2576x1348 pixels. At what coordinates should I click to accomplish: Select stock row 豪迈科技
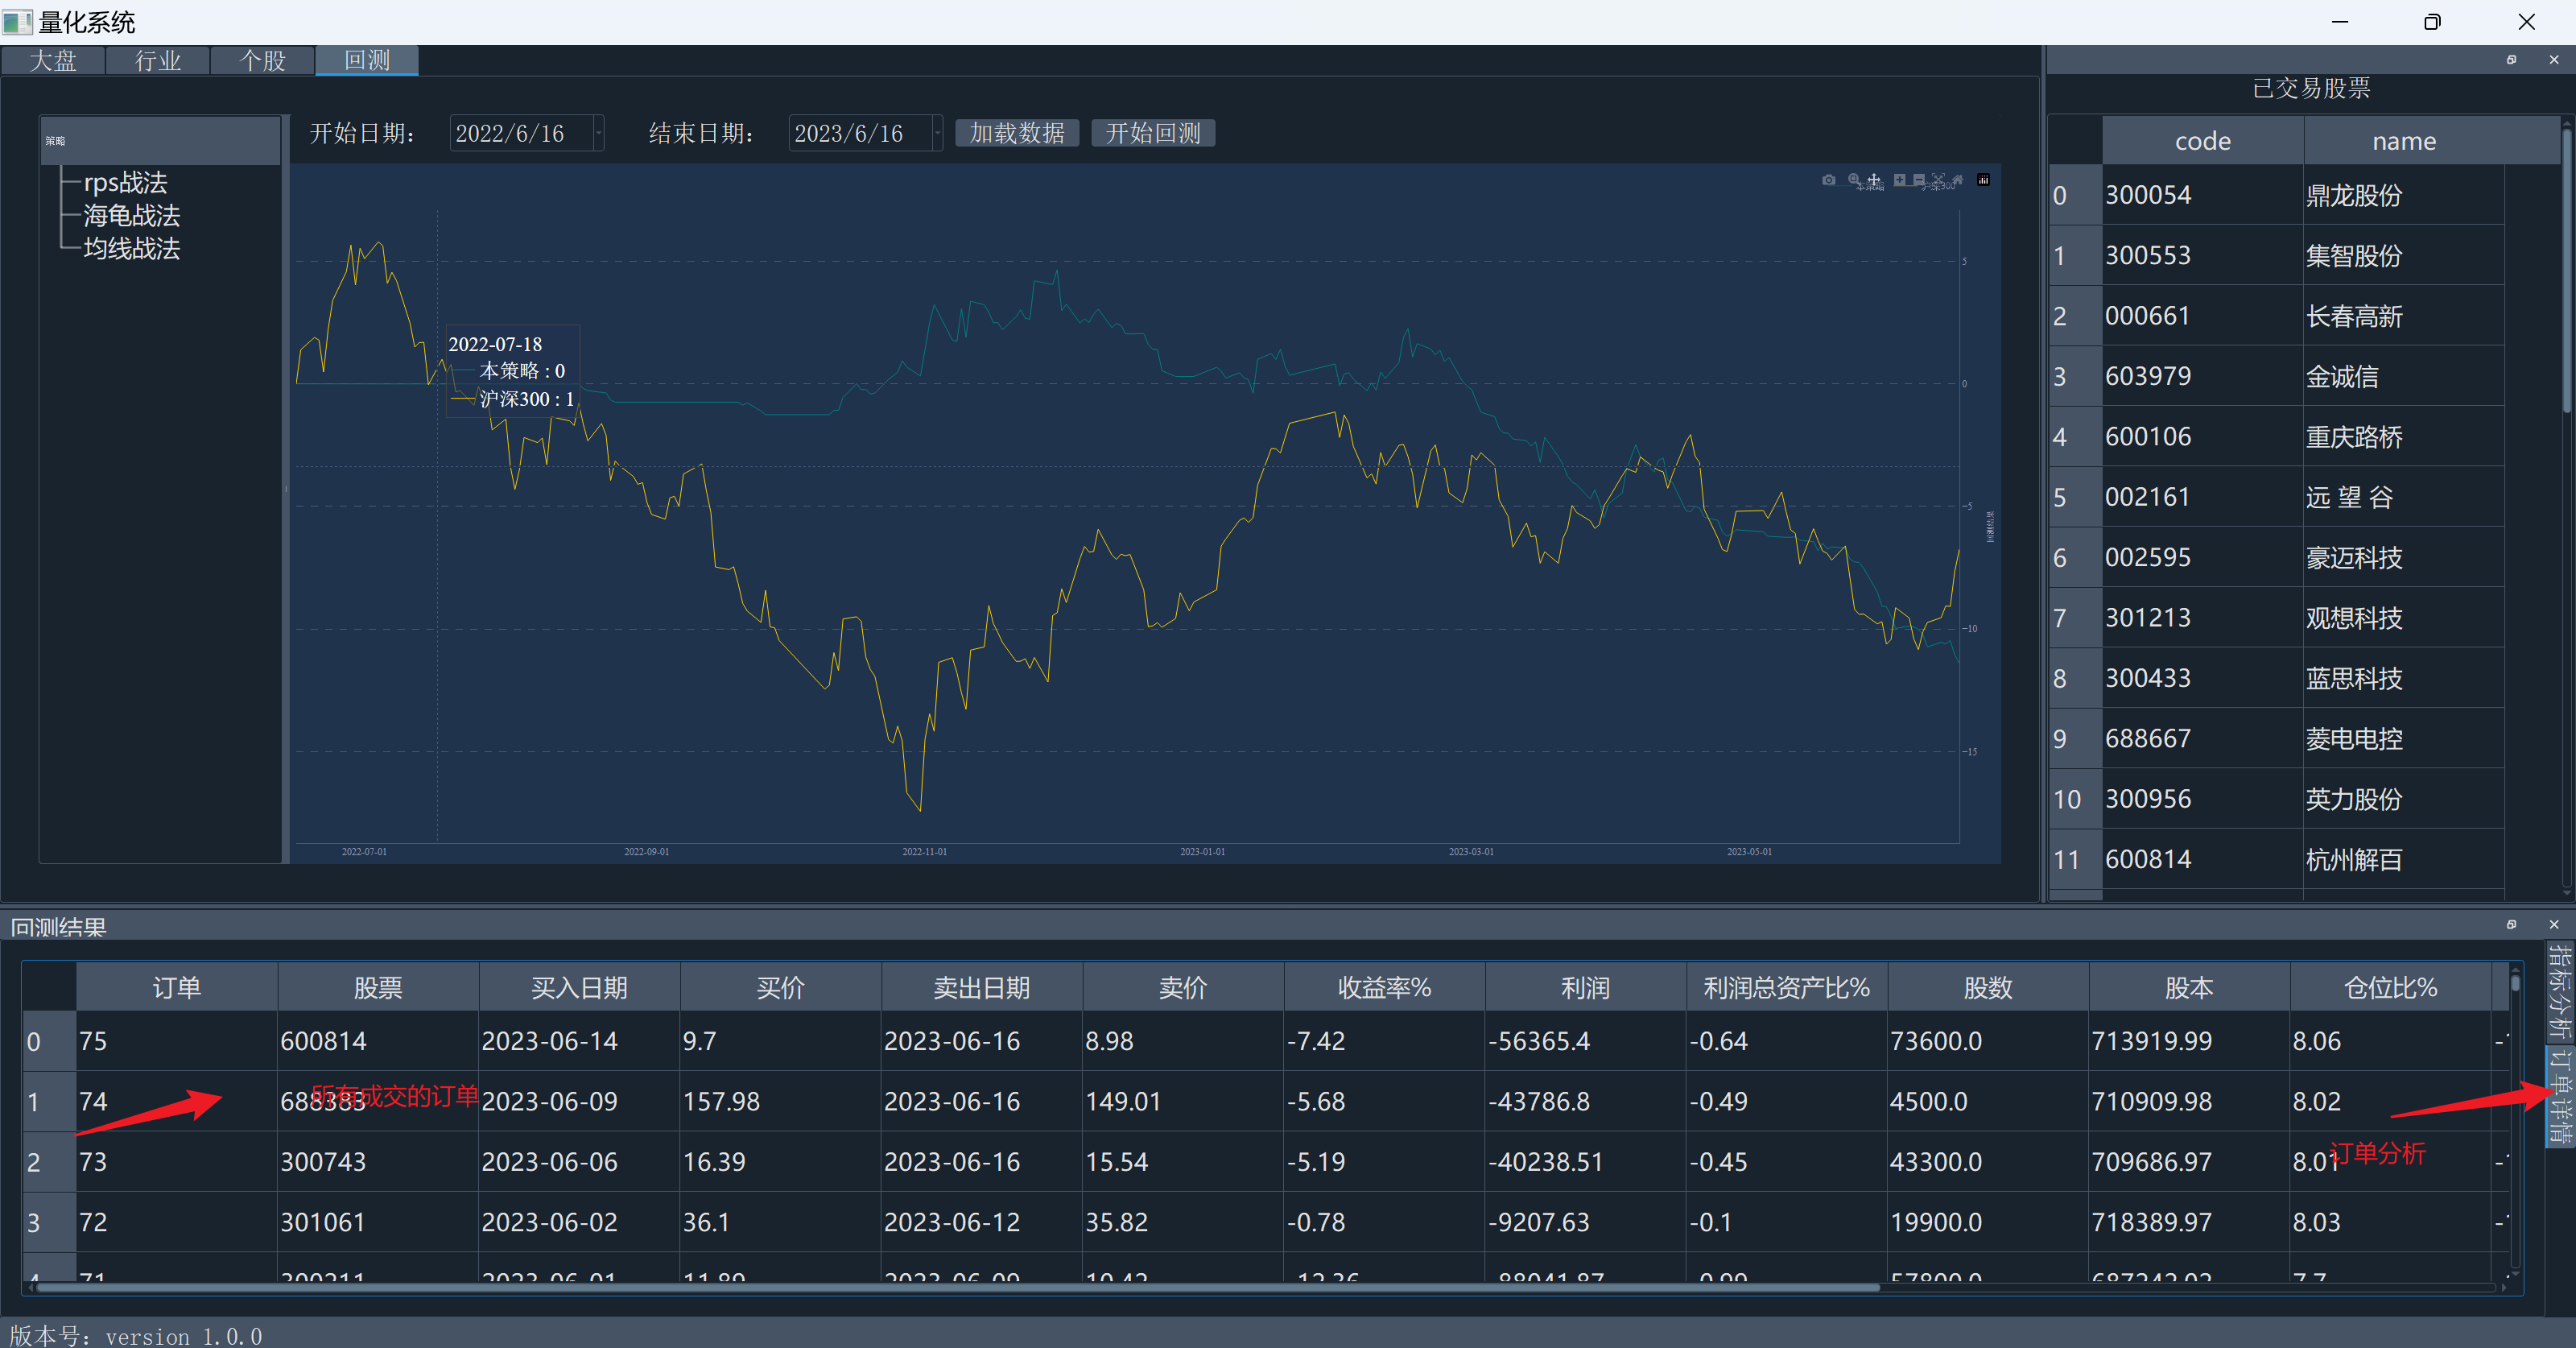pos(2404,557)
